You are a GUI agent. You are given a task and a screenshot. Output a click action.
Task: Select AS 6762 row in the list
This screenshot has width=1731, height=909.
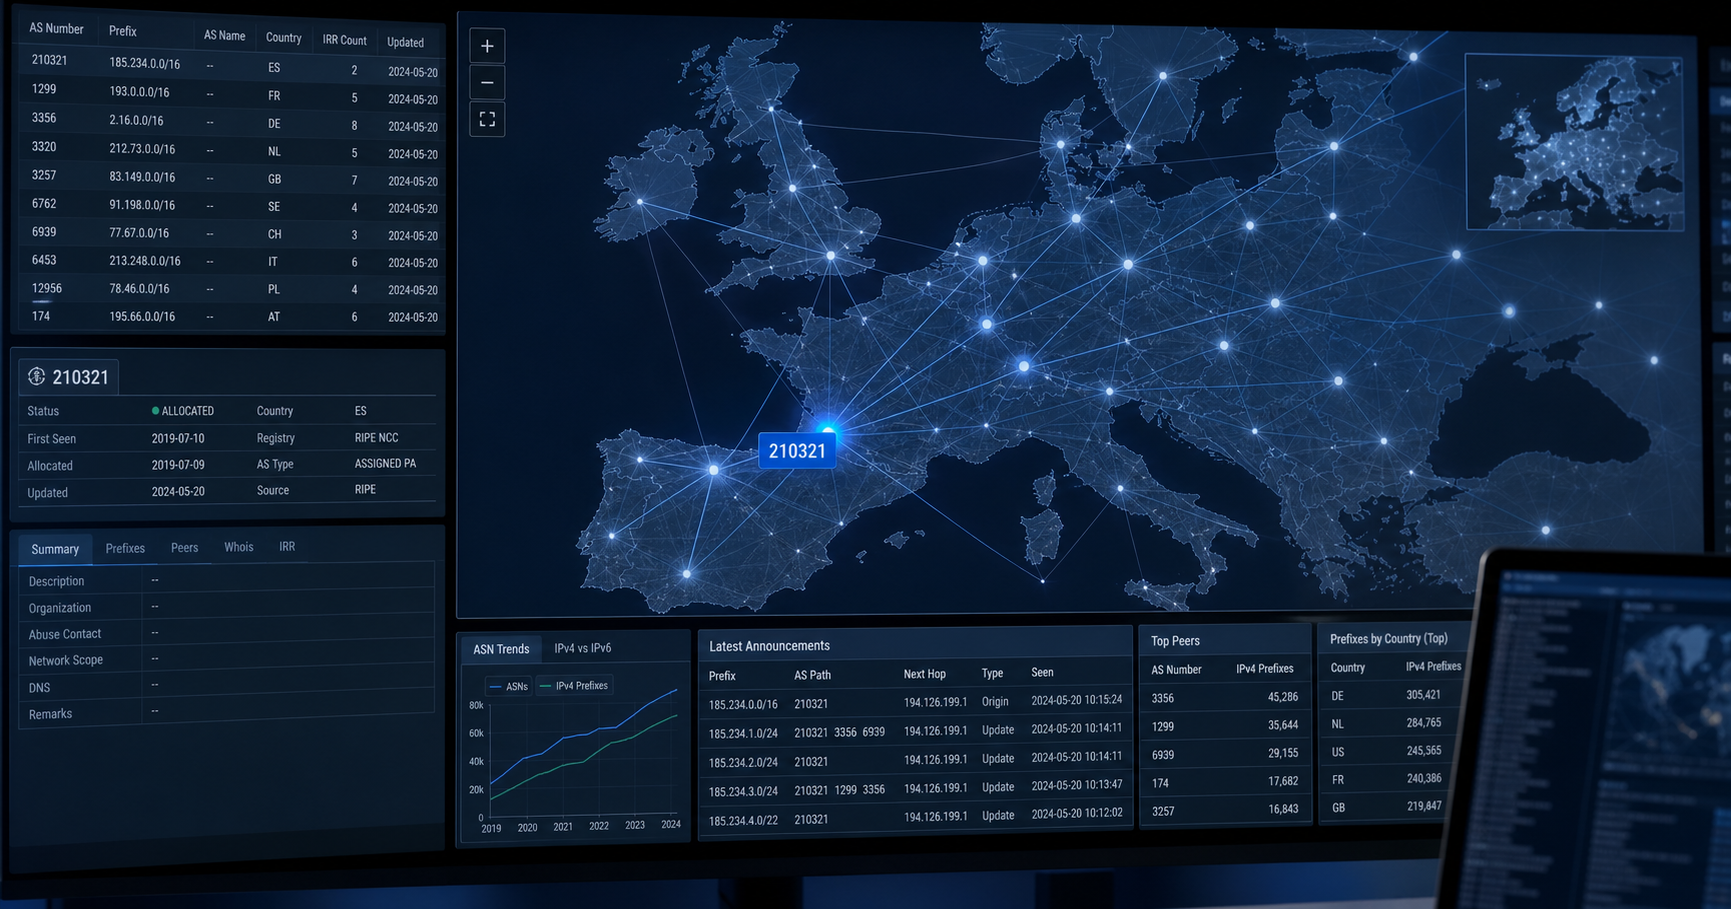(x=232, y=206)
